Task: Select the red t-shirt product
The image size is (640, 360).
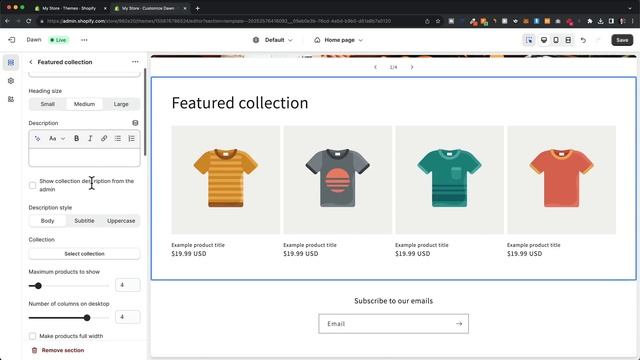Action: click(x=561, y=180)
